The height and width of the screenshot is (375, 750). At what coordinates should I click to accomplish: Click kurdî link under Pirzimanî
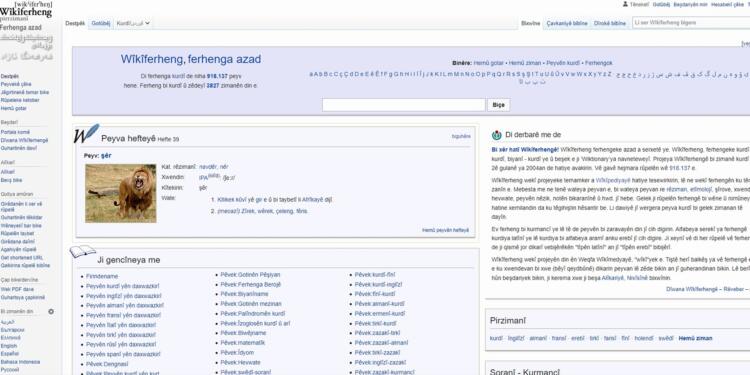click(496, 338)
